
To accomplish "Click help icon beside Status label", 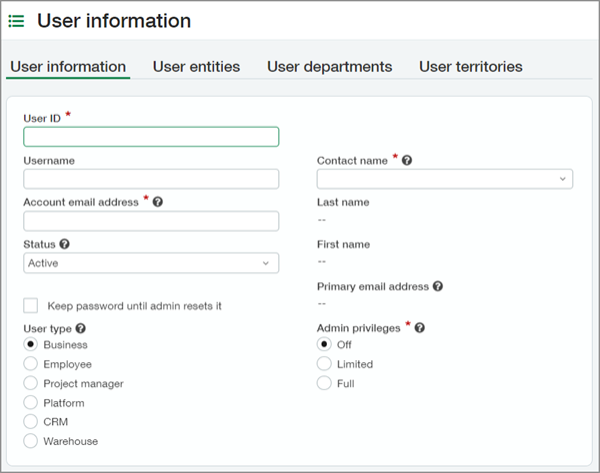I will point(65,244).
